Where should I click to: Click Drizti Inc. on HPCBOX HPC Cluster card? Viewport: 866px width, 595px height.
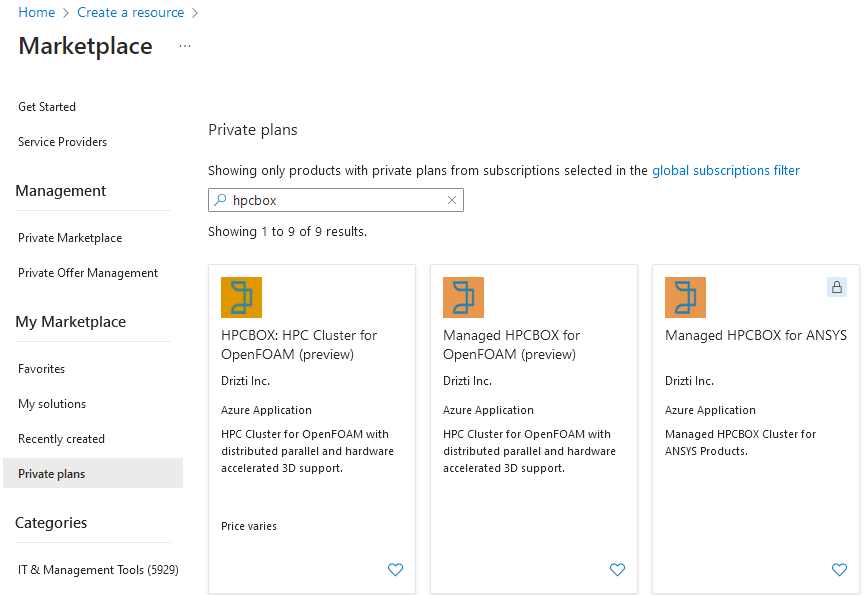point(245,381)
